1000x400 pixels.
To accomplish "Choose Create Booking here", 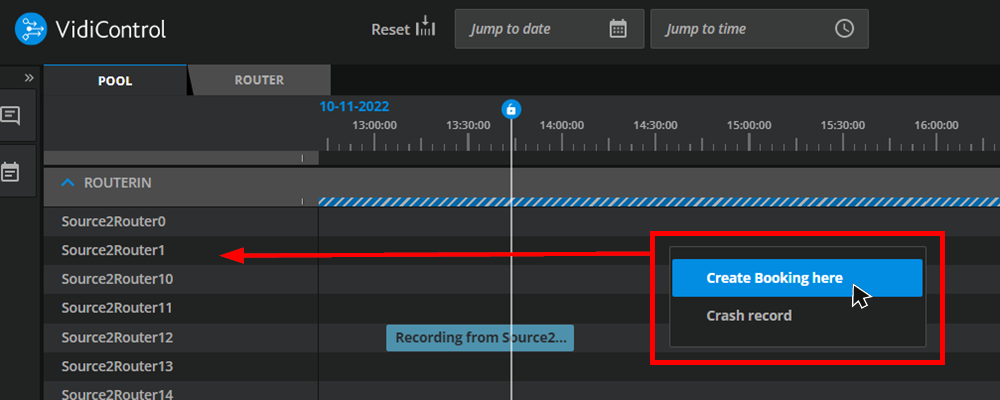I will click(796, 278).
